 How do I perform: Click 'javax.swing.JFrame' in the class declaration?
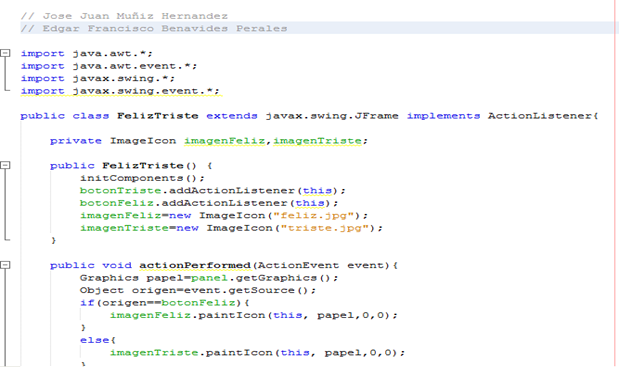(332, 116)
